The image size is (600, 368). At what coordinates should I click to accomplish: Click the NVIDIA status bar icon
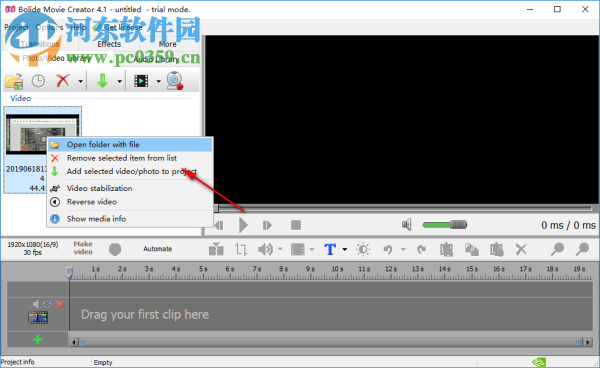(539, 362)
